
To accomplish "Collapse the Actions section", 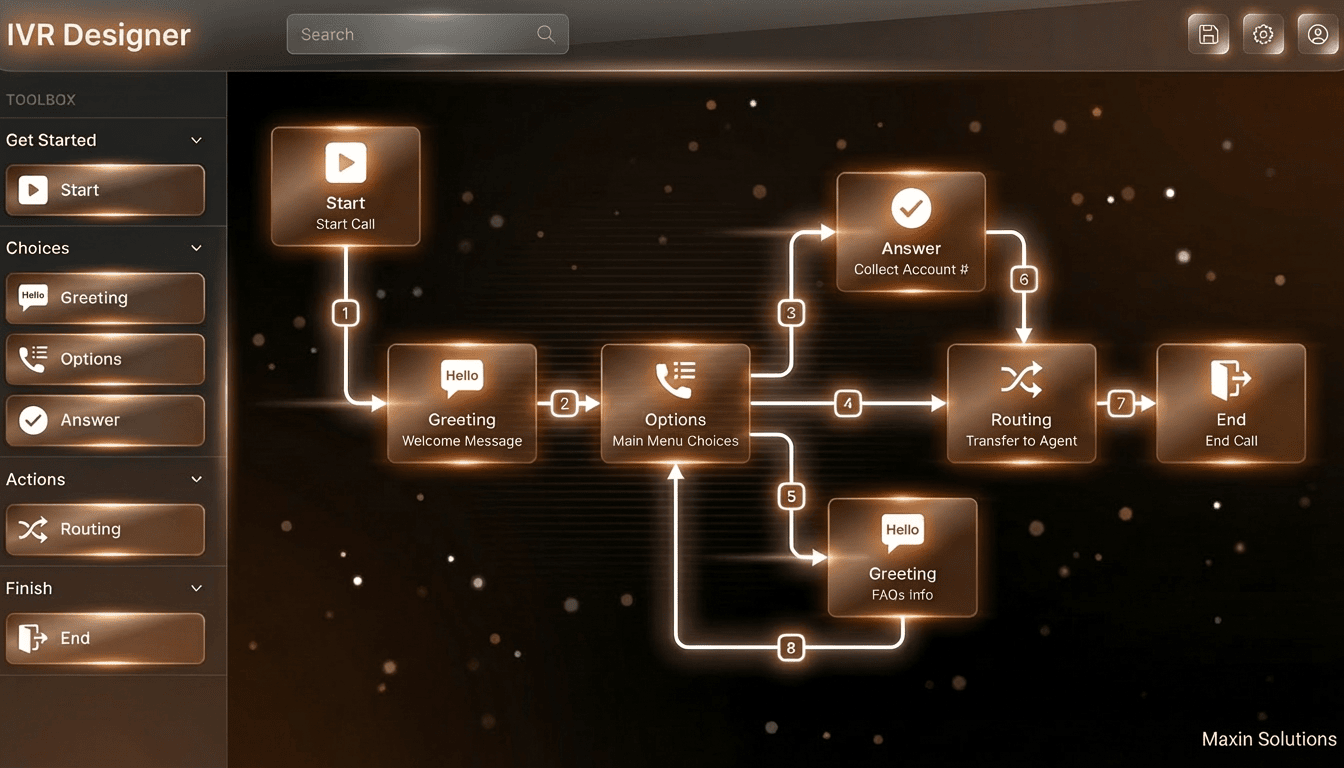I will [x=196, y=479].
